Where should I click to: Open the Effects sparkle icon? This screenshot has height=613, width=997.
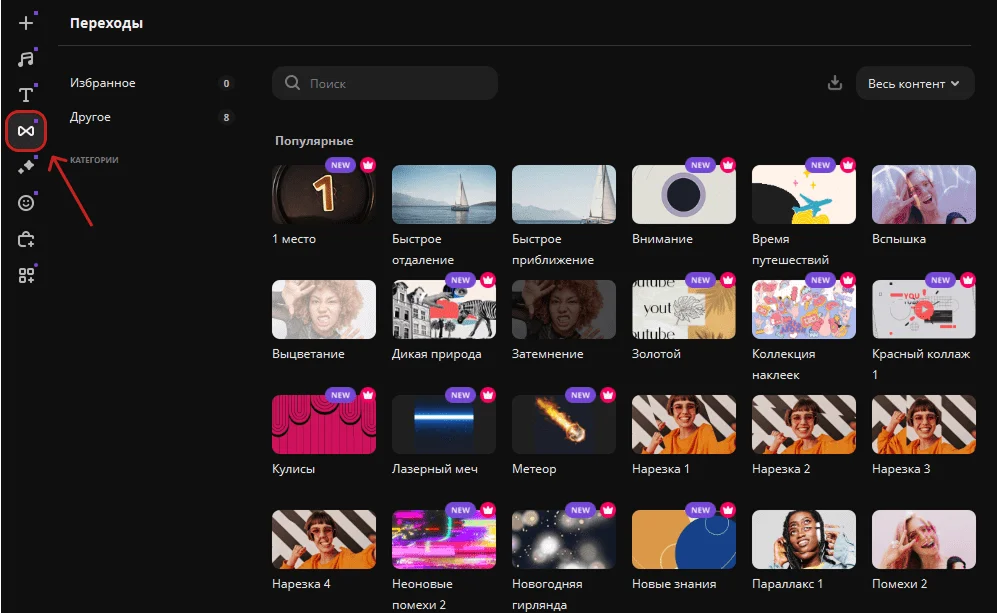[x=26, y=167]
